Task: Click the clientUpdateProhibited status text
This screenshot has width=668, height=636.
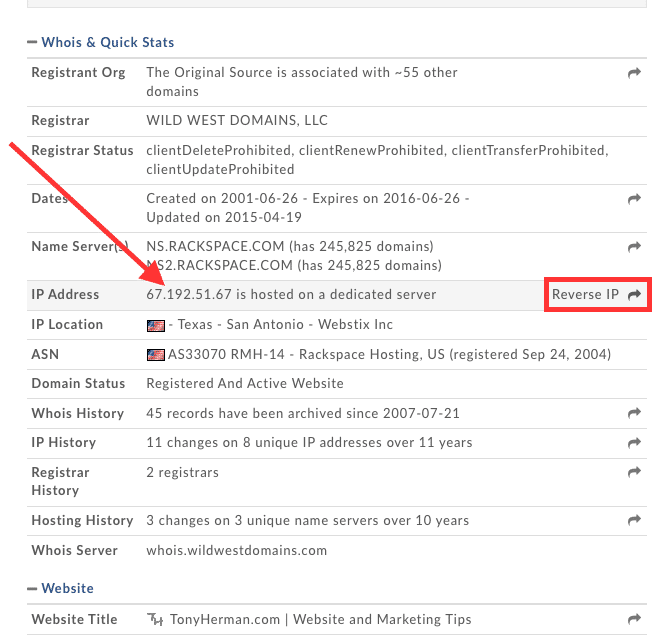Action: click(220, 170)
